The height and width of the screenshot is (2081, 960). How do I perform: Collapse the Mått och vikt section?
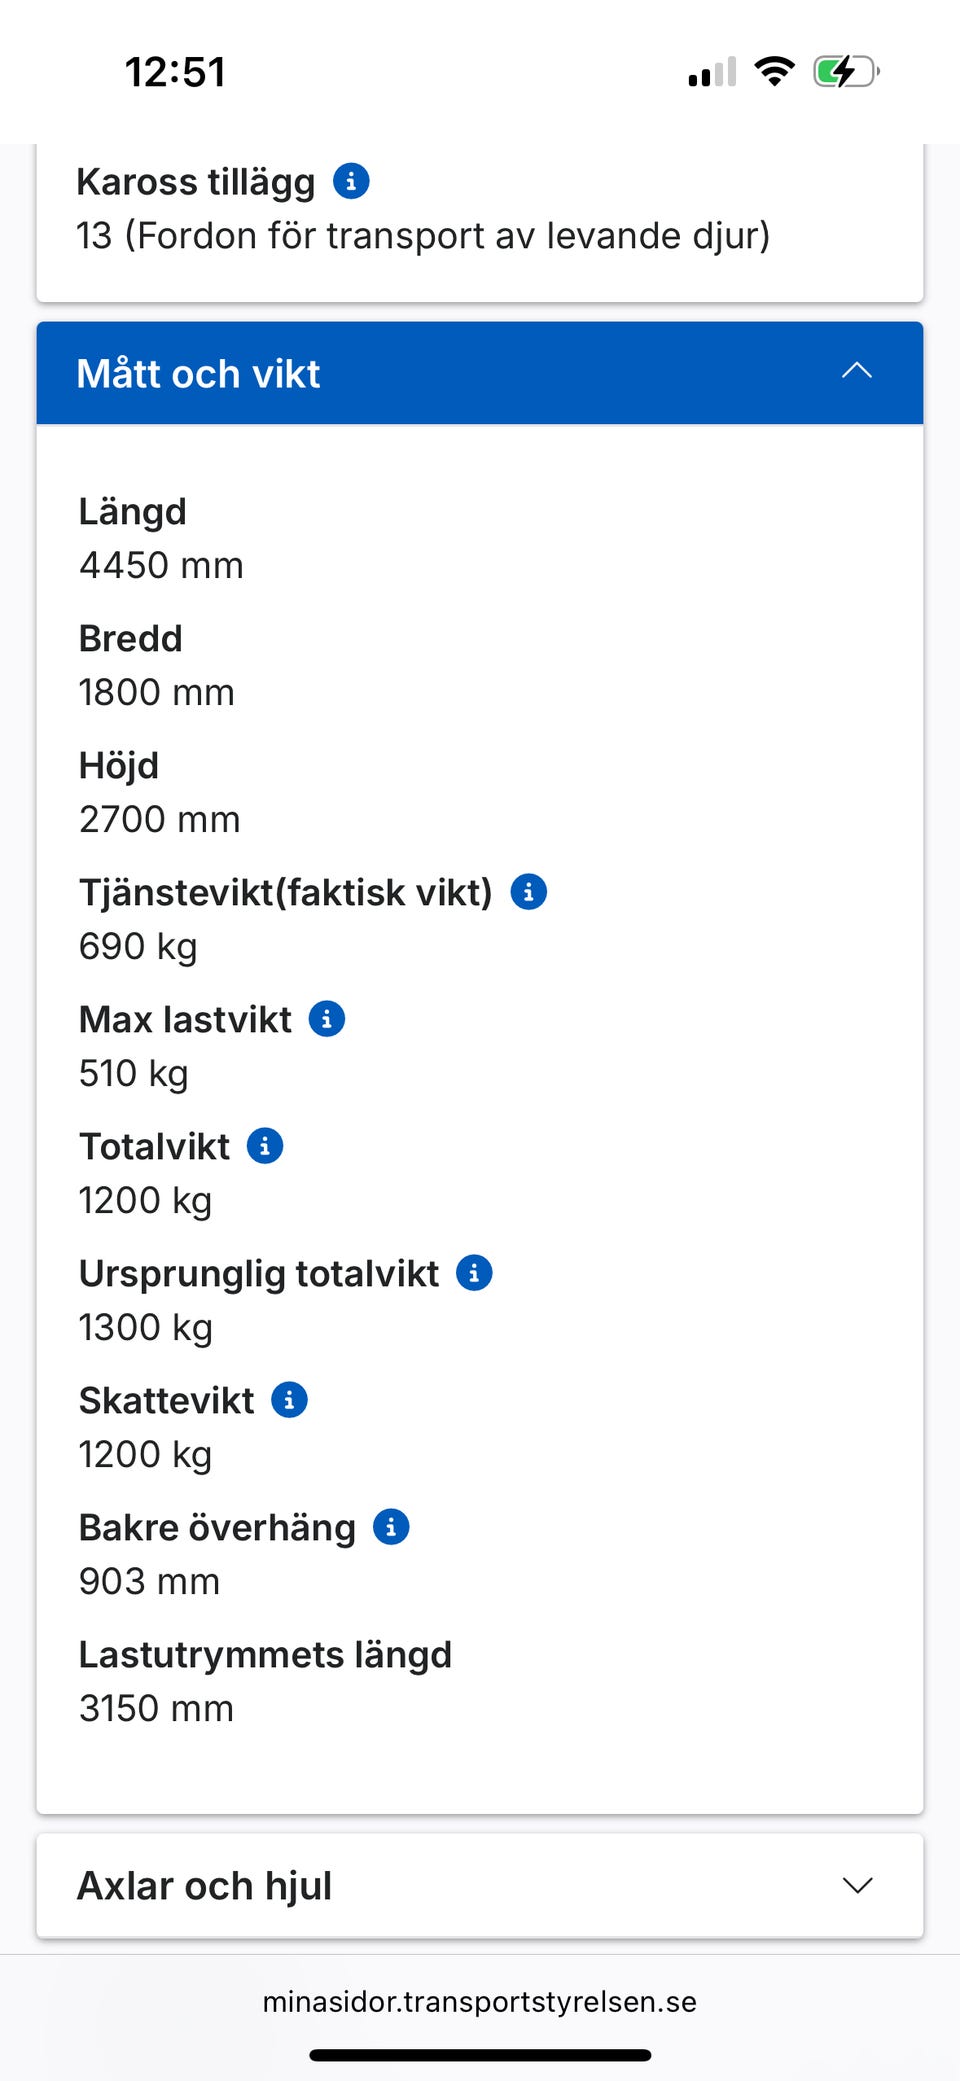pyautogui.click(x=857, y=372)
